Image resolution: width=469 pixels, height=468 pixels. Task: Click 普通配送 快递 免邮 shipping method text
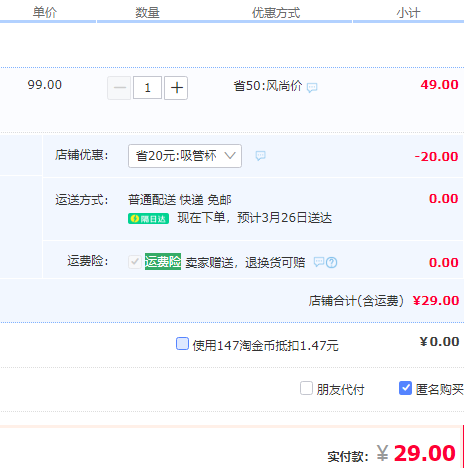(x=180, y=200)
